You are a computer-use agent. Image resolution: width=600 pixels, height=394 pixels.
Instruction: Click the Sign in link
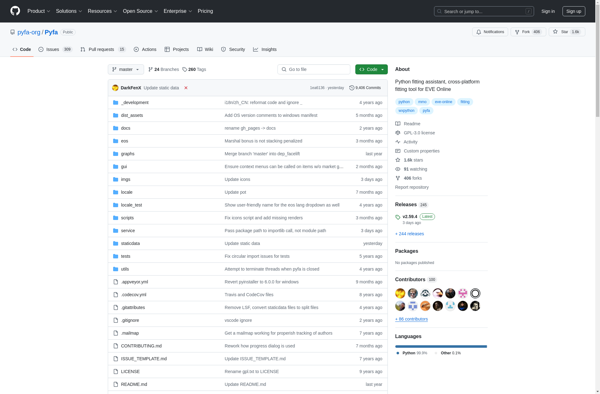pos(548,11)
